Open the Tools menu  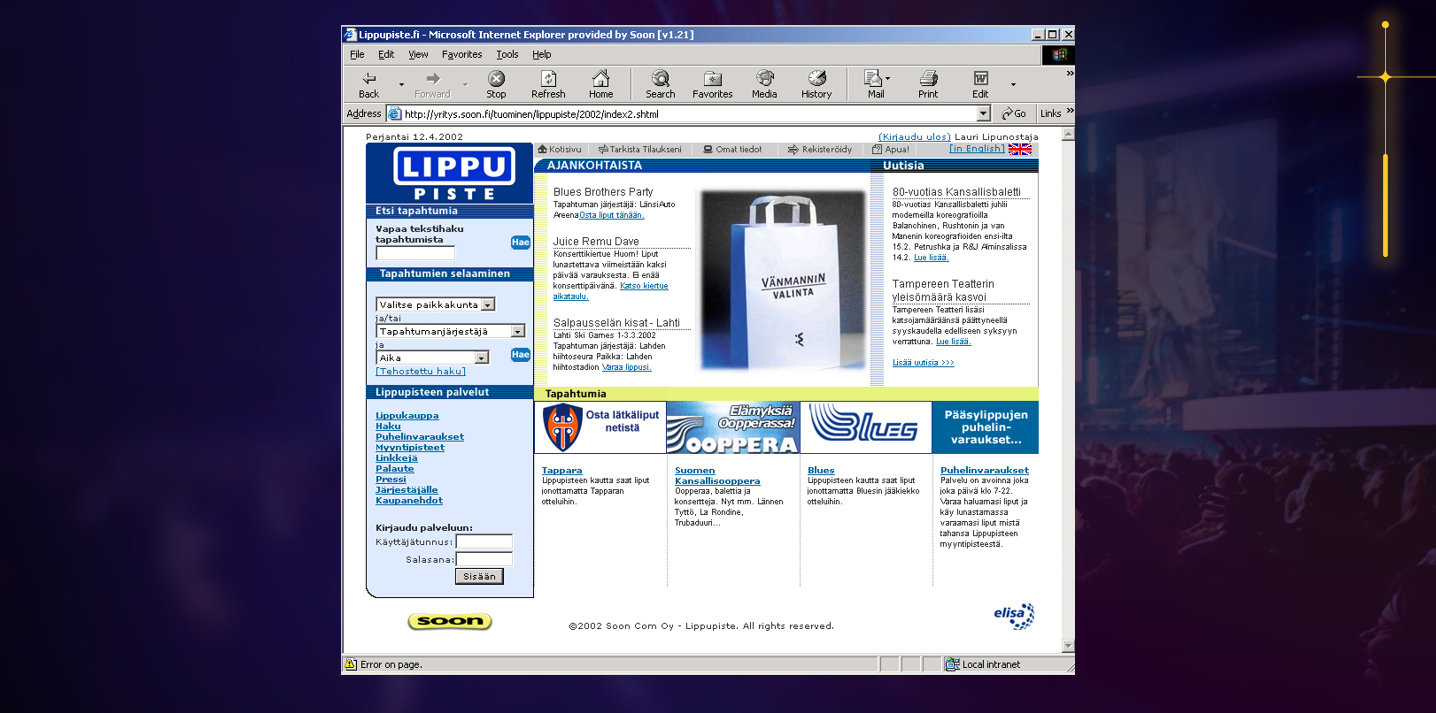coord(507,55)
